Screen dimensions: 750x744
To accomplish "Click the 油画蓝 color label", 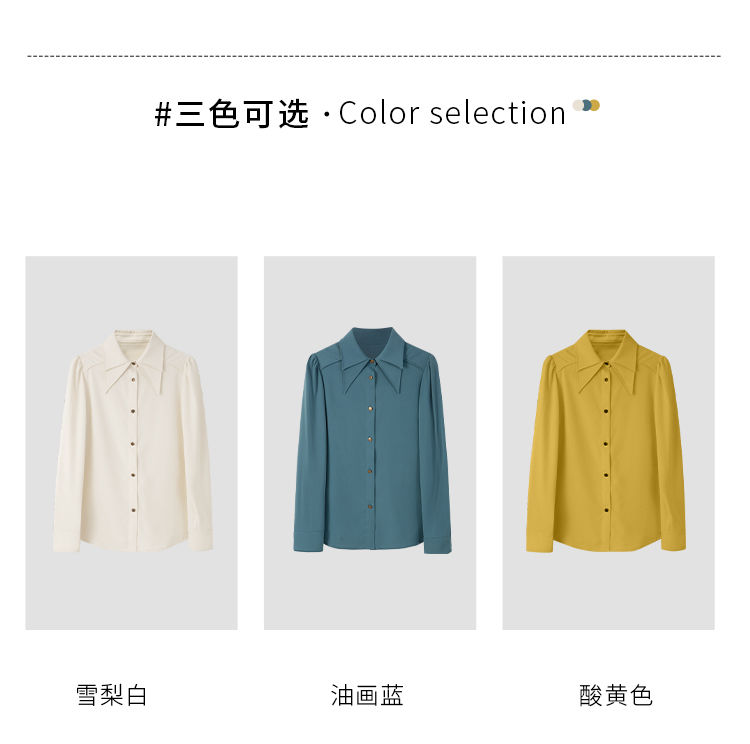I will tap(367, 695).
